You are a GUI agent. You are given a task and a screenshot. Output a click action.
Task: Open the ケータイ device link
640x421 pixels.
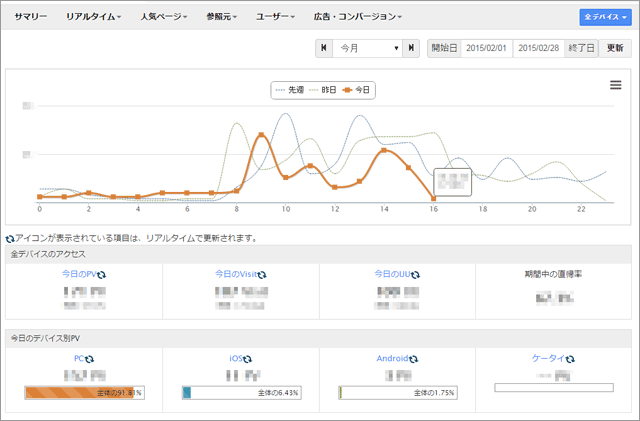(x=548, y=358)
